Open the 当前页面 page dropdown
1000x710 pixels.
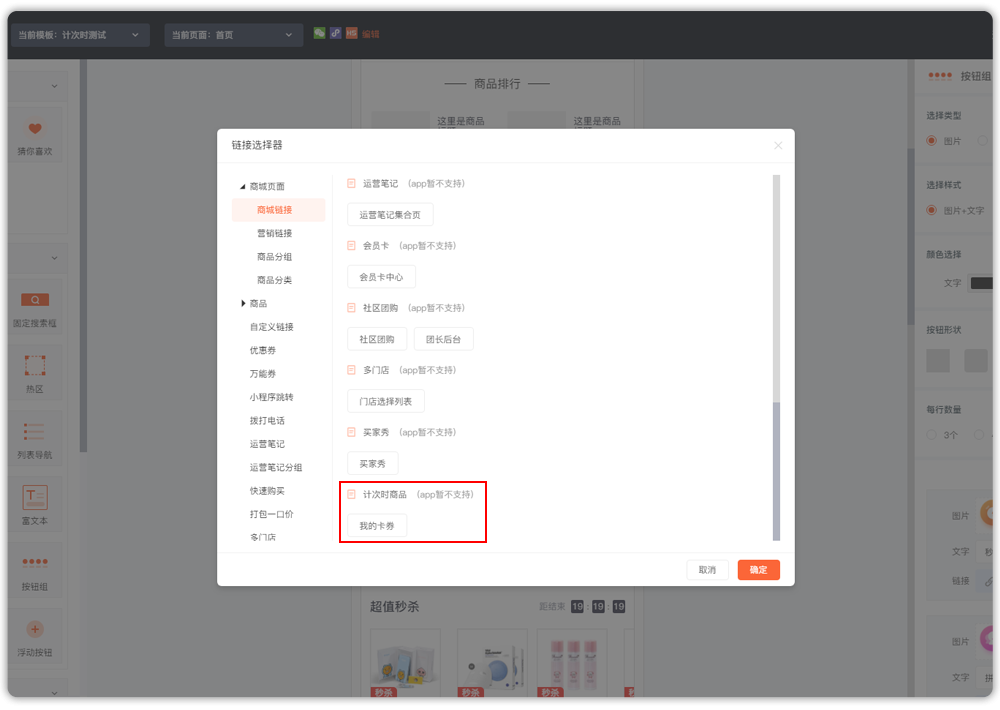[234, 35]
